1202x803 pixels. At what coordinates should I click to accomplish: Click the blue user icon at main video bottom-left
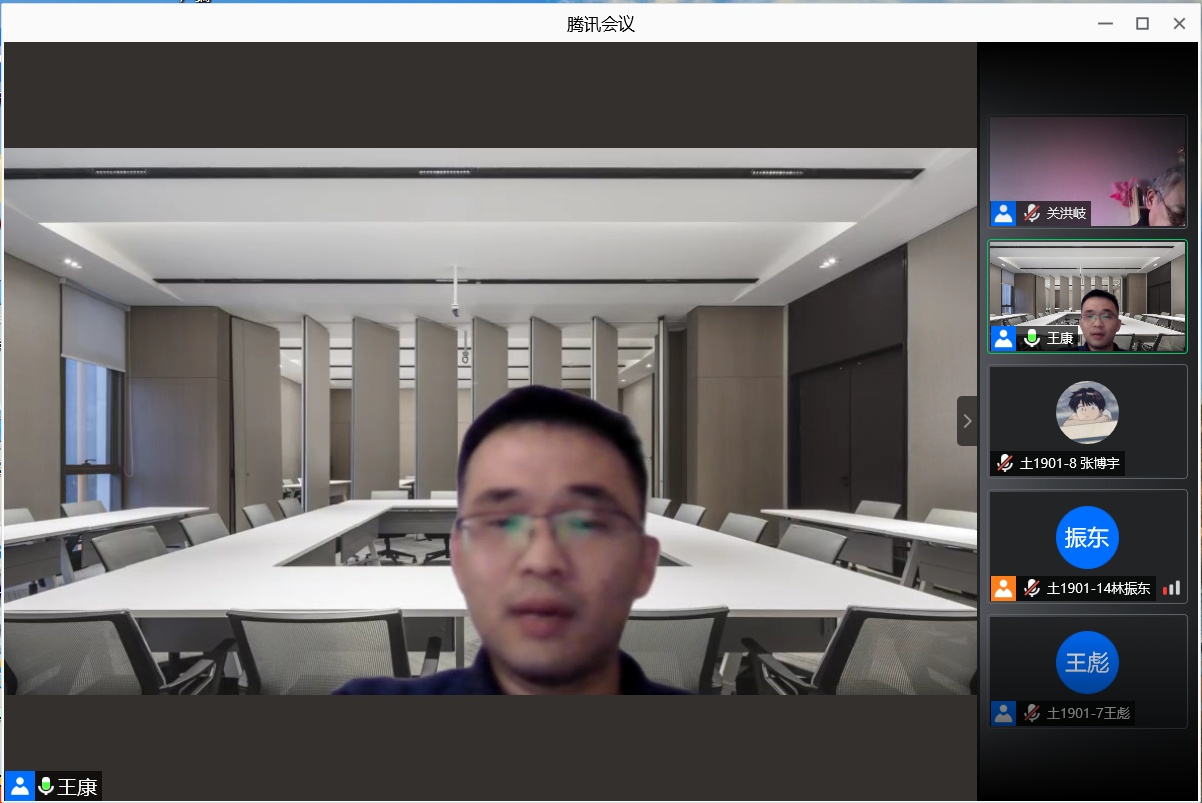coord(20,786)
